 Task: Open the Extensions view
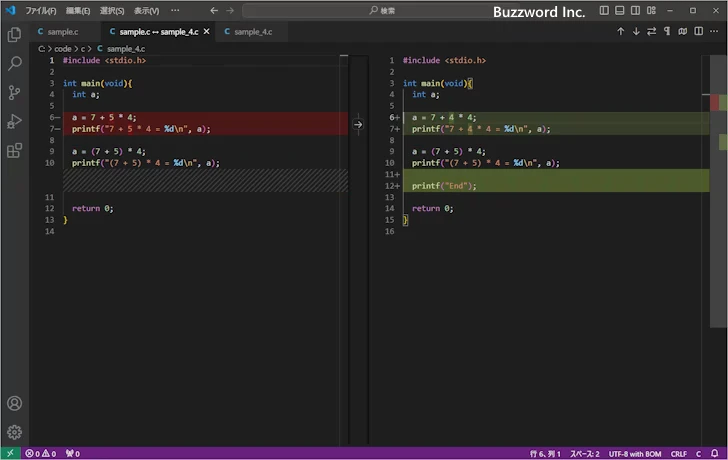(x=14, y=151)
